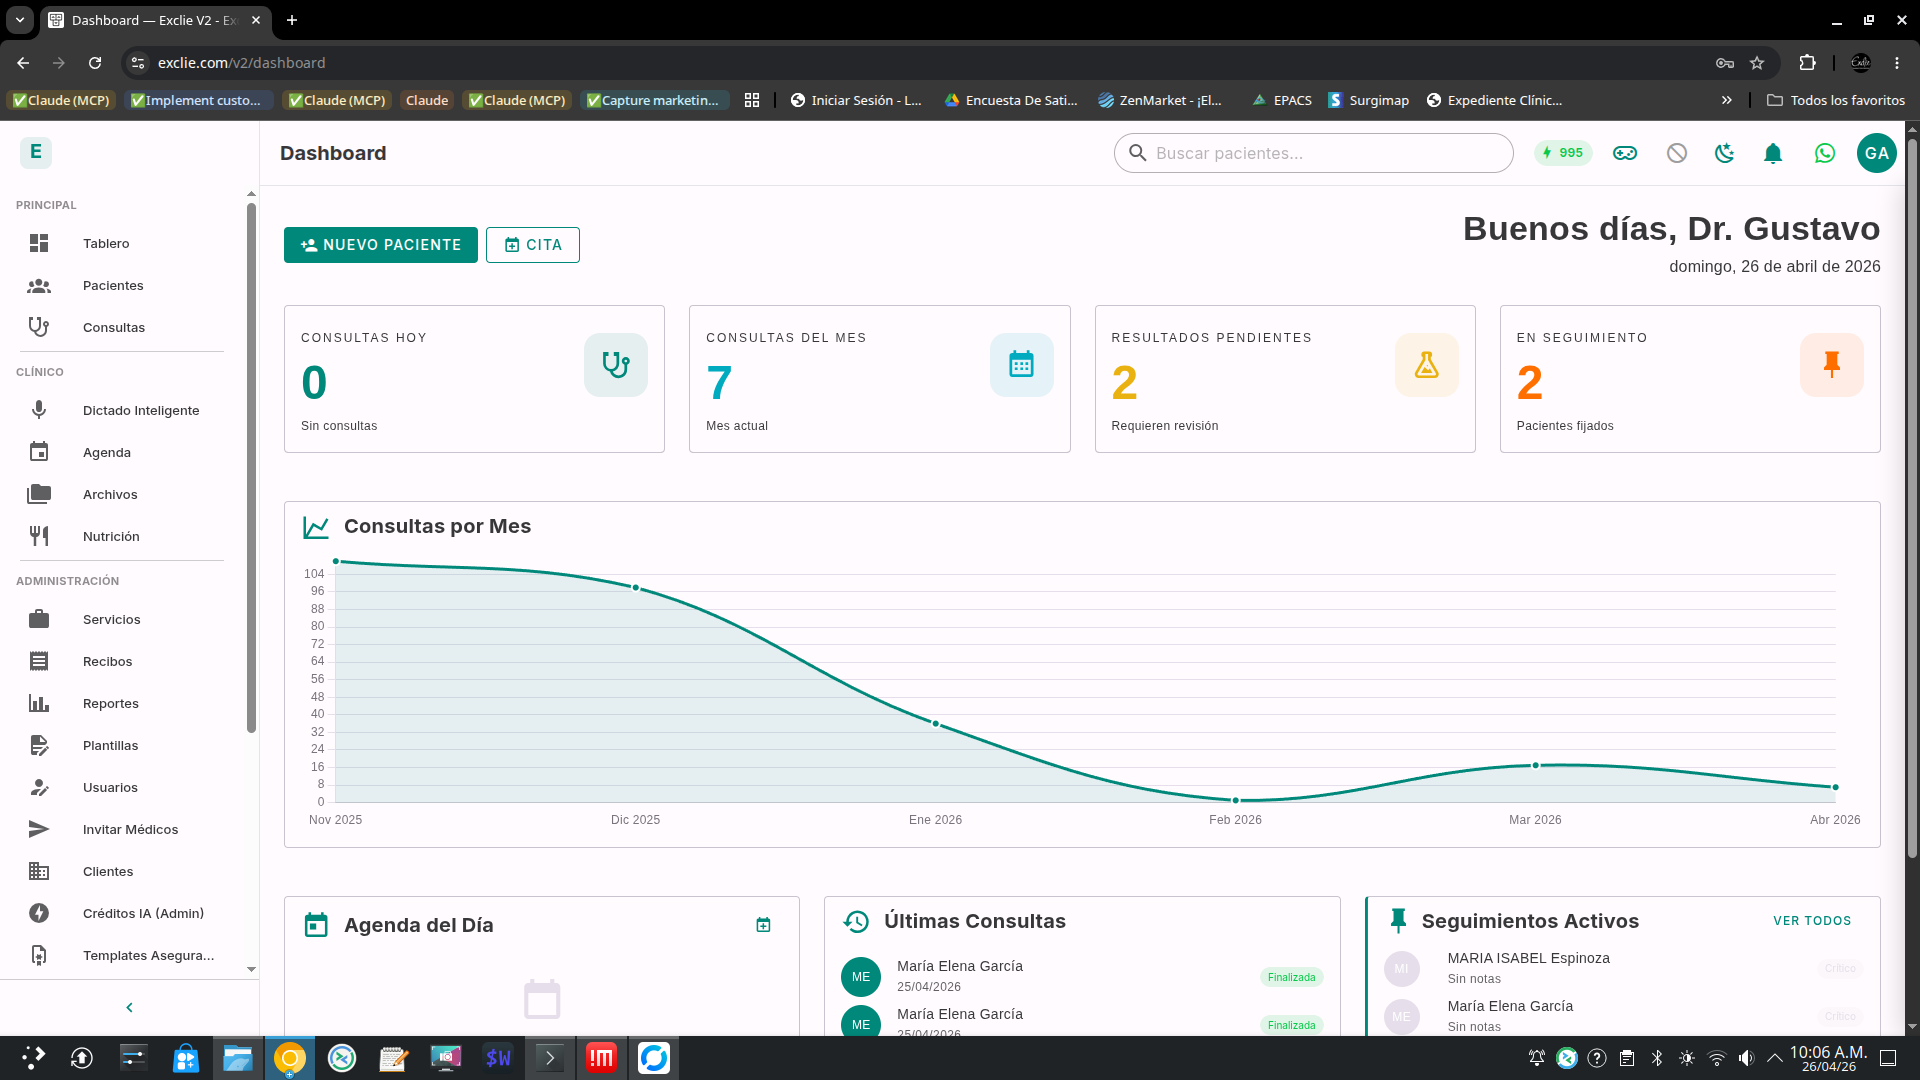Toggle dark mode with moon icon
The height and width of the screenshot is (1080, 1920).
[x=1724, y=153]
